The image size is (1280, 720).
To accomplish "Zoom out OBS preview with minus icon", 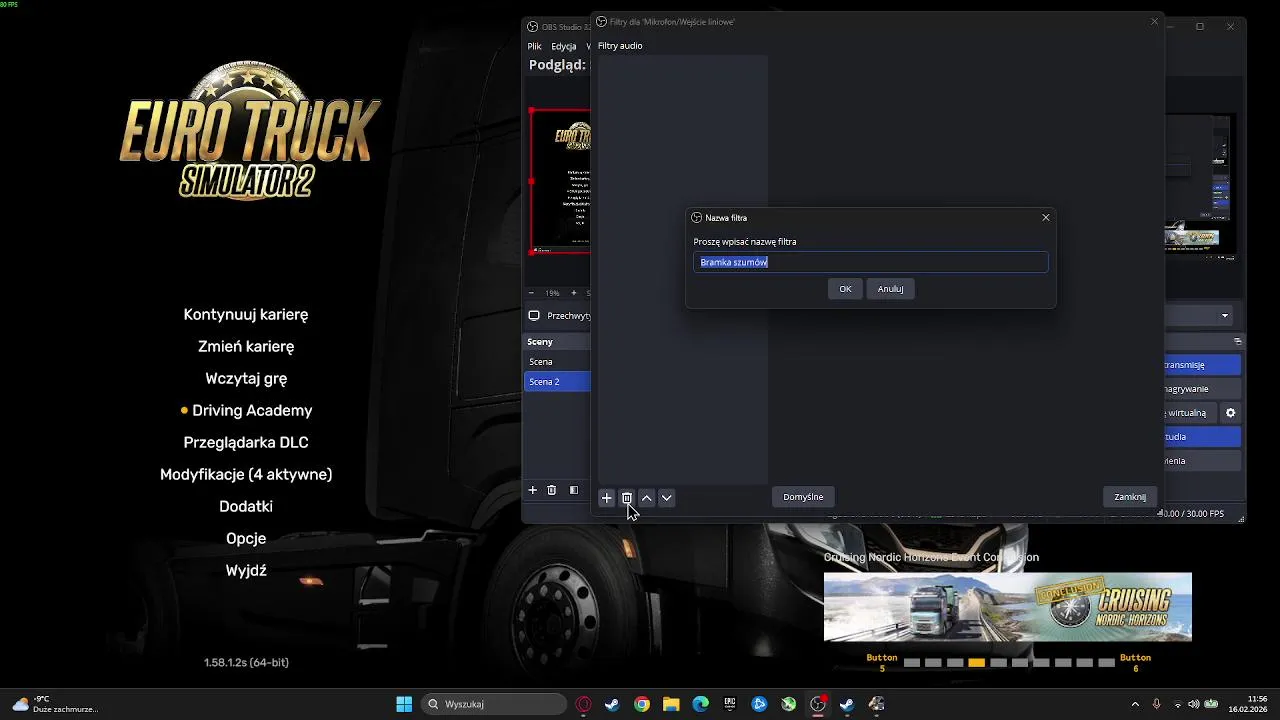I will 531,293.
